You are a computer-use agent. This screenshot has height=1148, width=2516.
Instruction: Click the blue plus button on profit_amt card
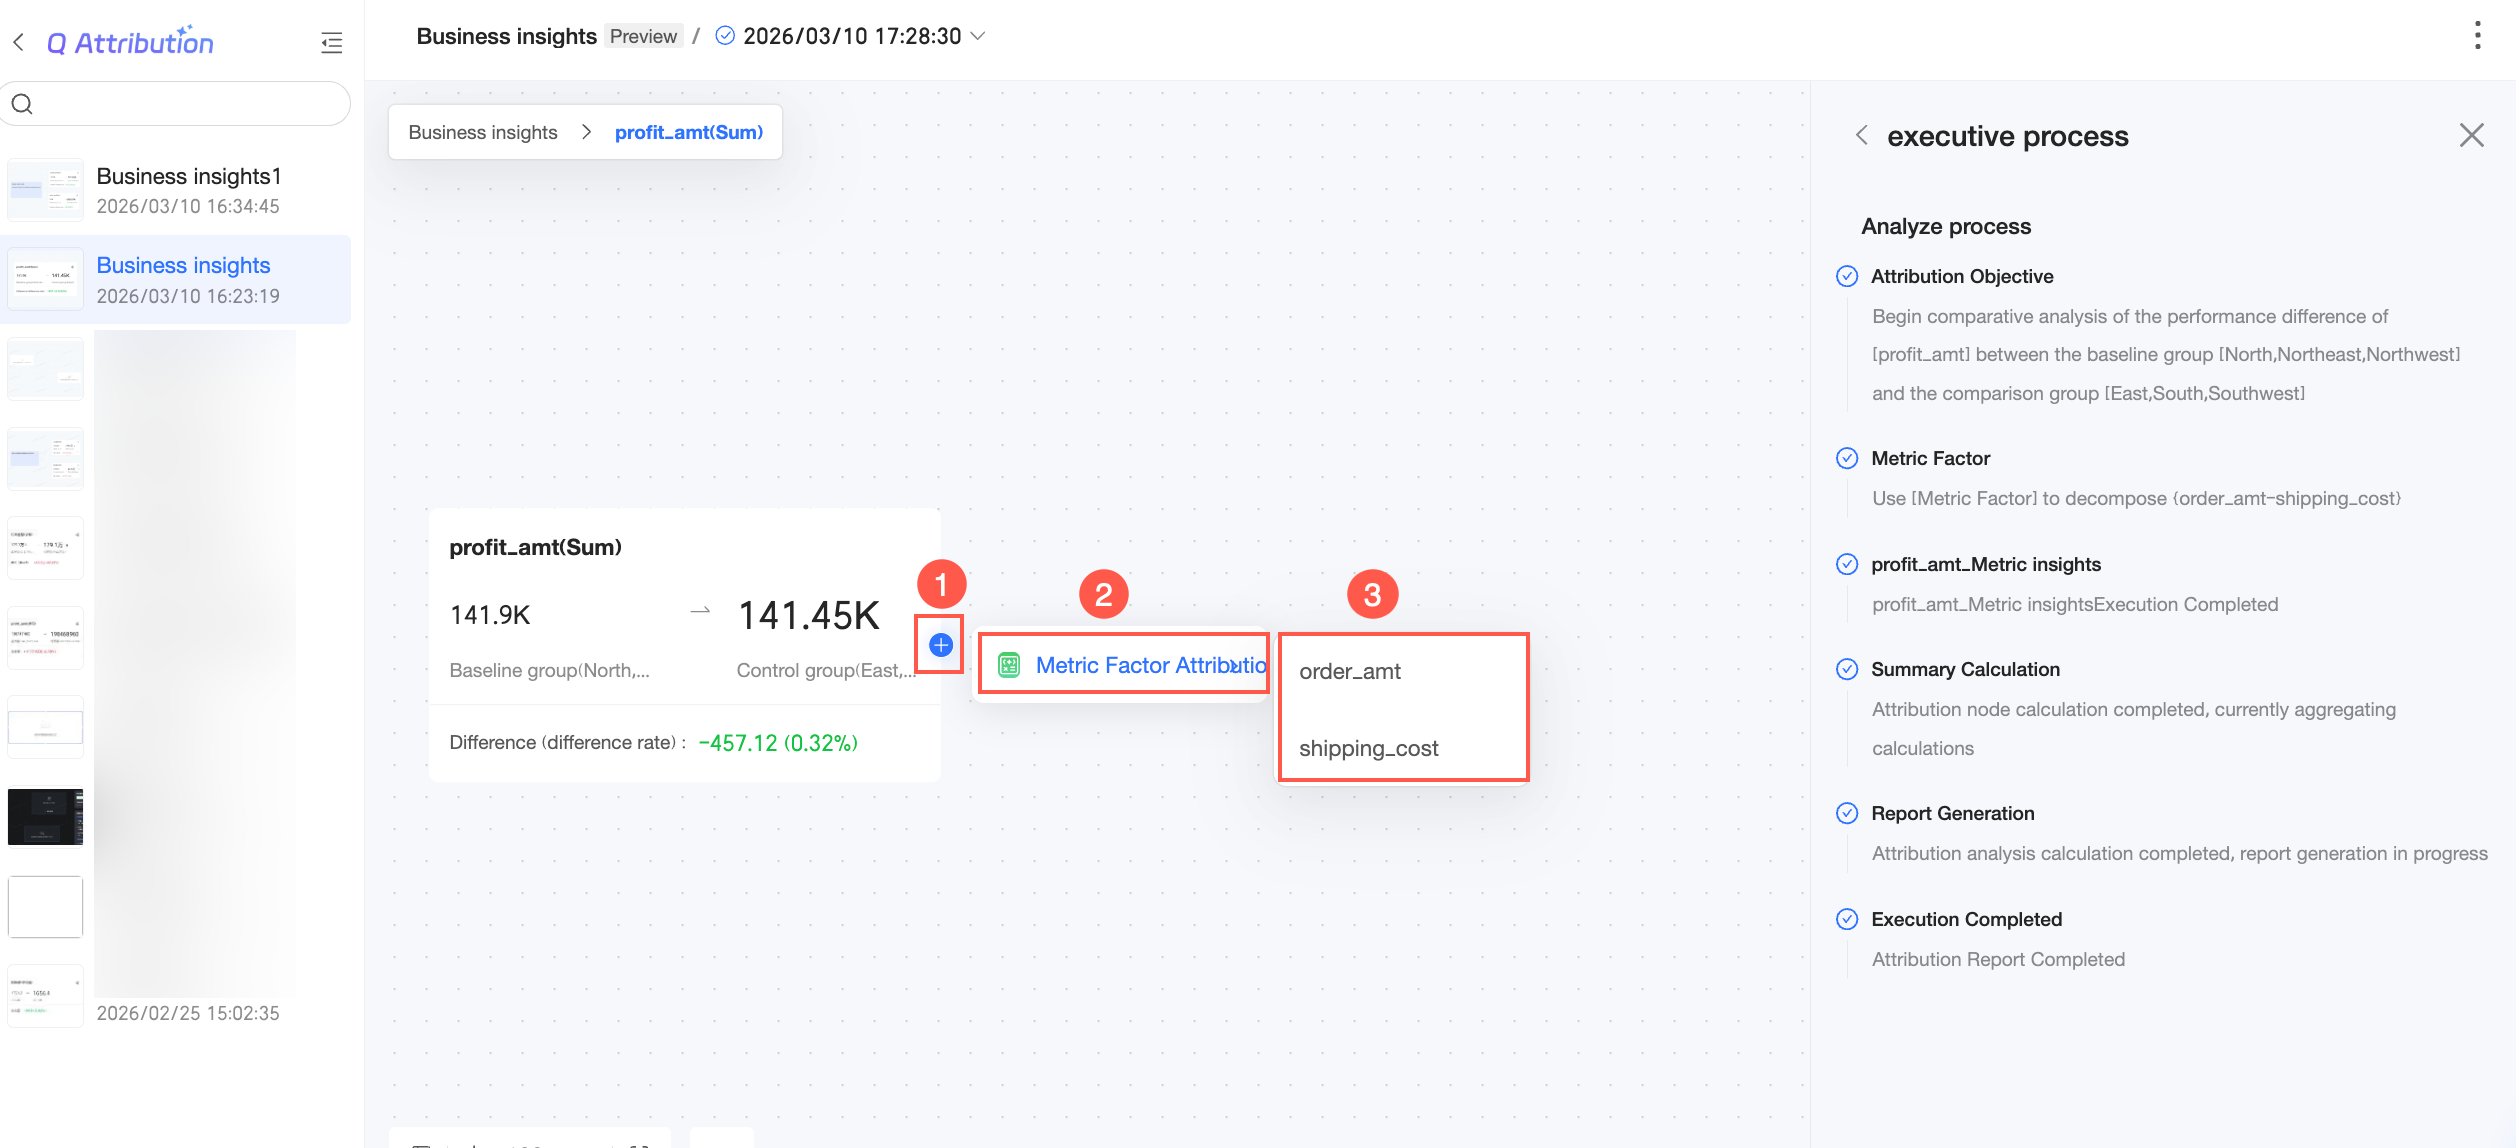(941, 645)
